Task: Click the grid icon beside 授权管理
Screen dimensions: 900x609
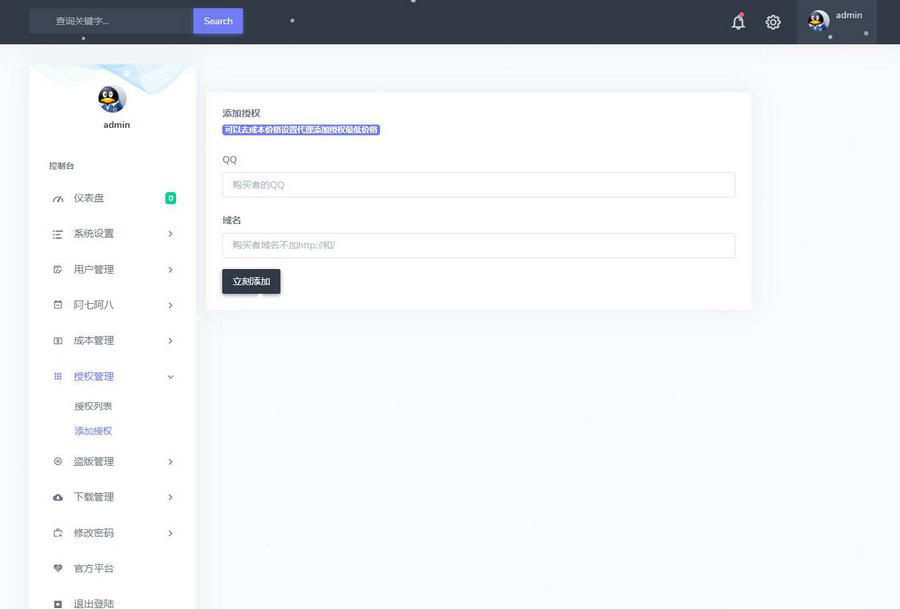Action: pos(58,377)
